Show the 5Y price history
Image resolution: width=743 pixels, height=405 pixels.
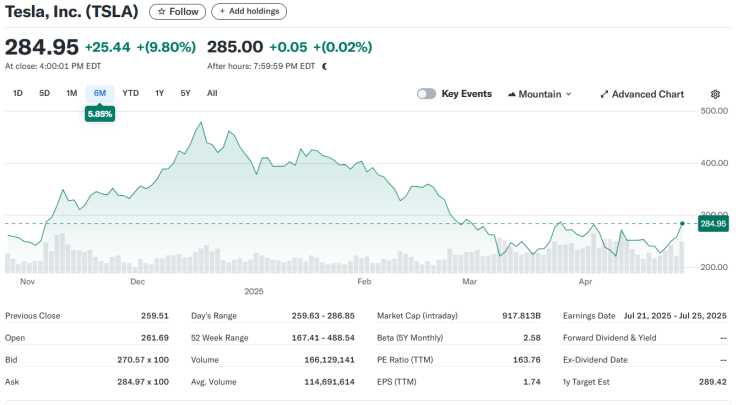click(x=185, y=93)
